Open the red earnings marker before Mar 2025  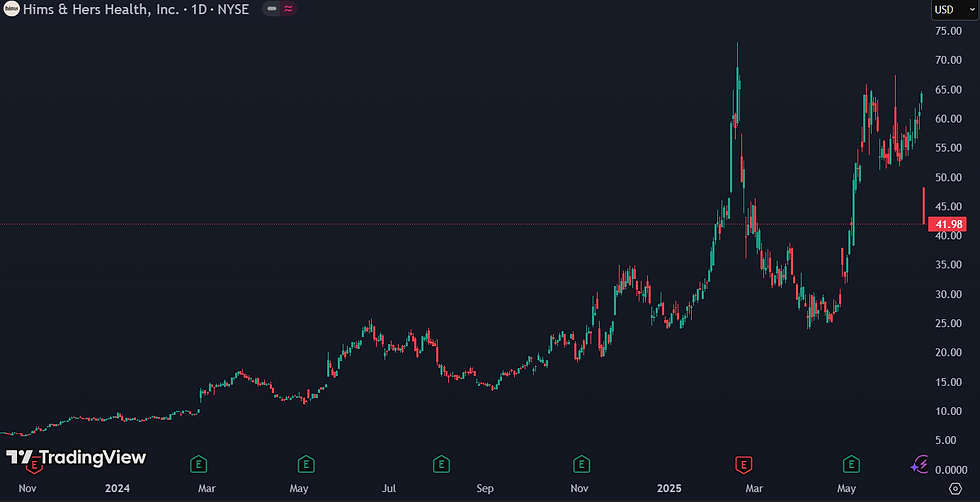point(743,464)
